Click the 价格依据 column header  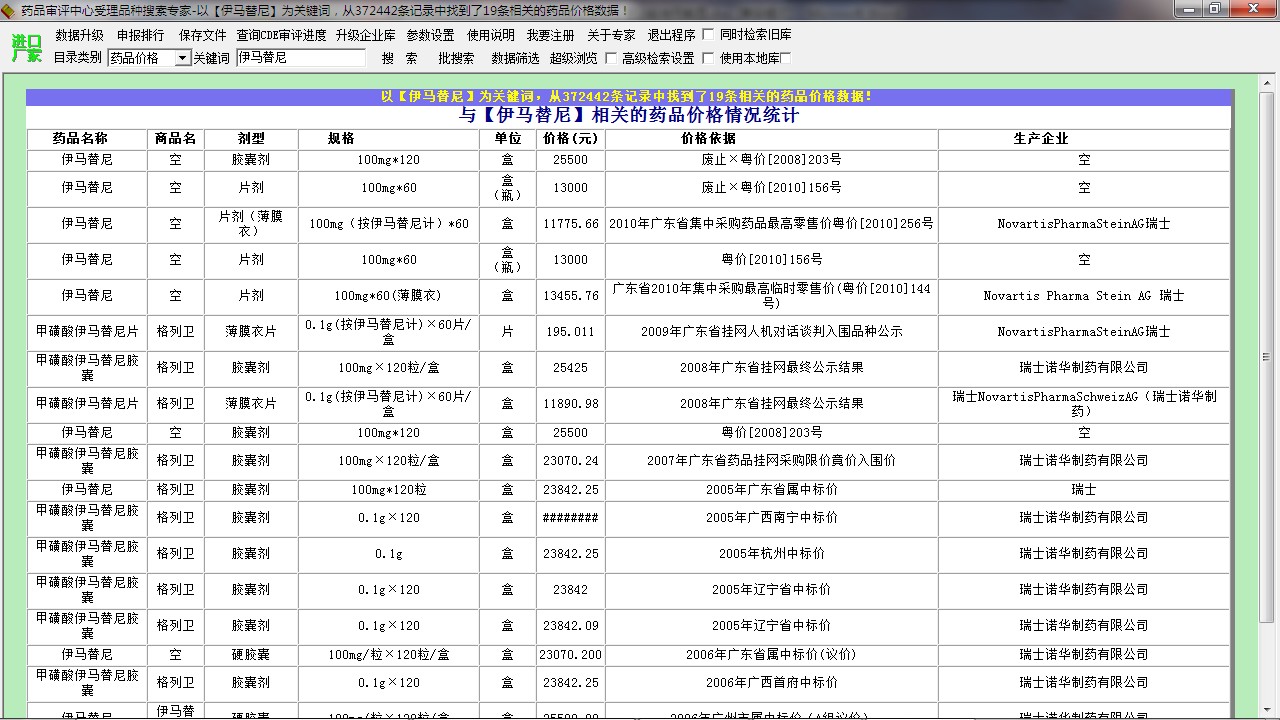tap(771, 139)
